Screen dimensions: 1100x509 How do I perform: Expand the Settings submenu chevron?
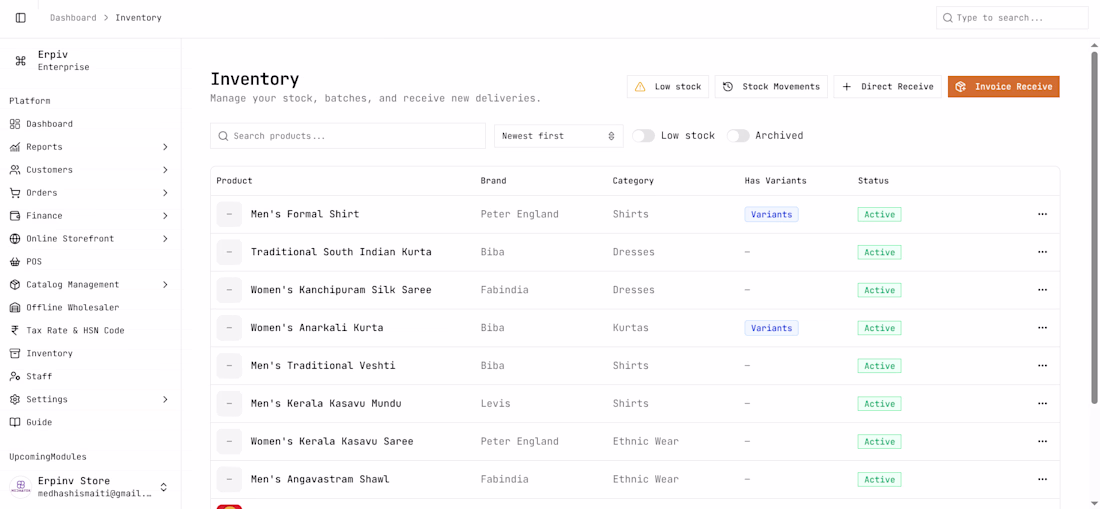[166, 400]
